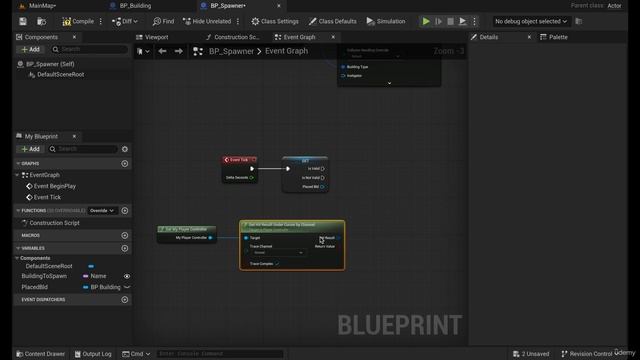Open the graph bookmarks dropdown
Screen dimensions: 640x360
143,51
